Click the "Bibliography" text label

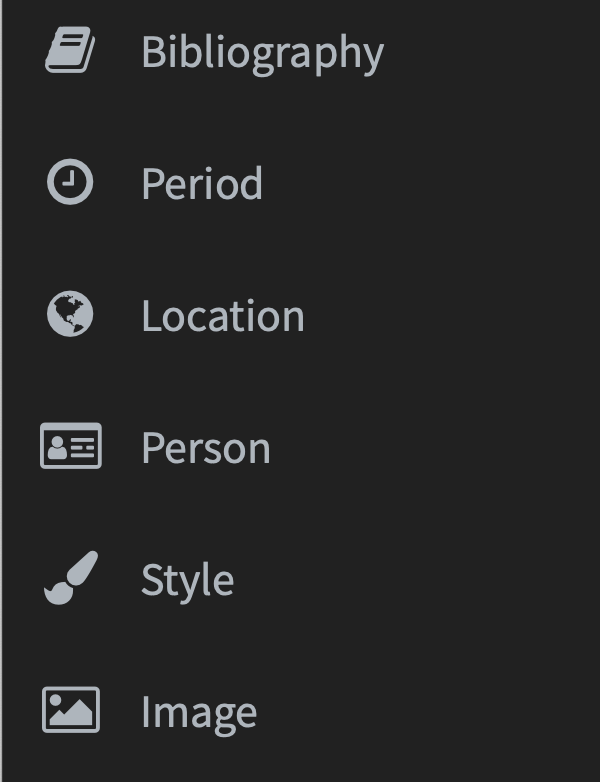(x=262, y=52)
